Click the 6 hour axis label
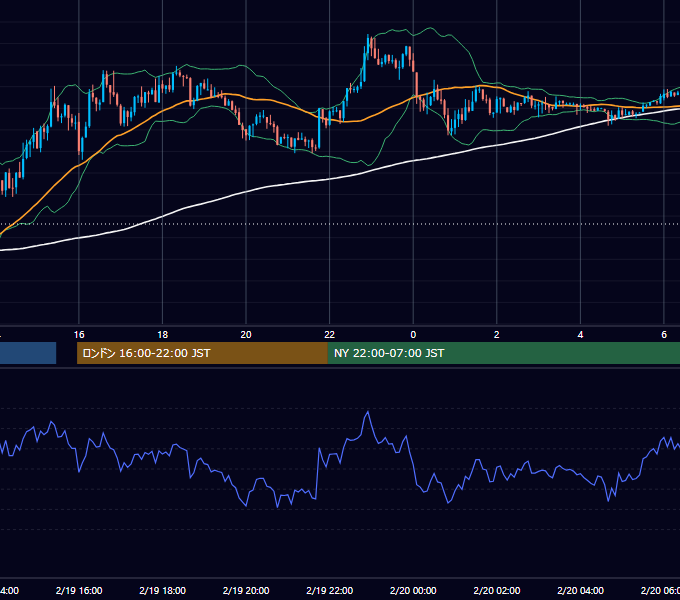The image size is (680, 600). point(664,335)
